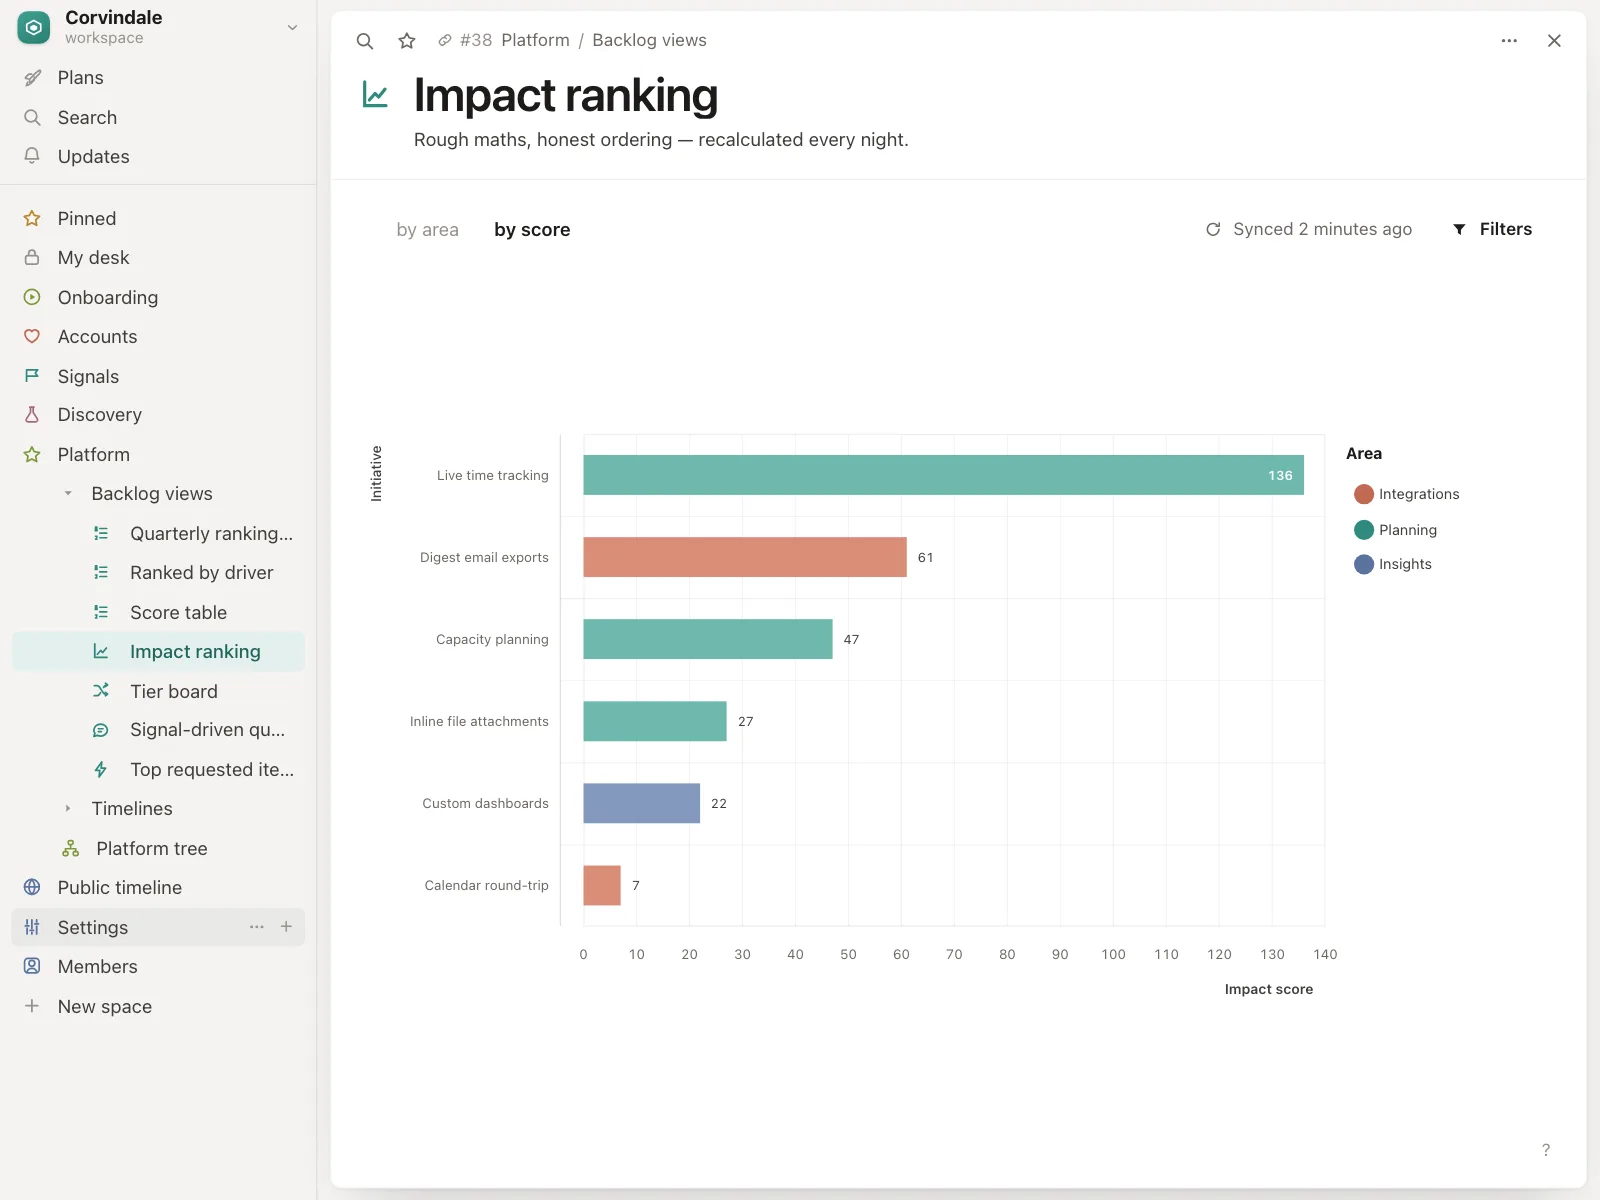The height and width of the screenshot is (1200, 1600).
Task: Click the Tier board shuffle icon
Action: pyautogui.click(x=101, y=691)
